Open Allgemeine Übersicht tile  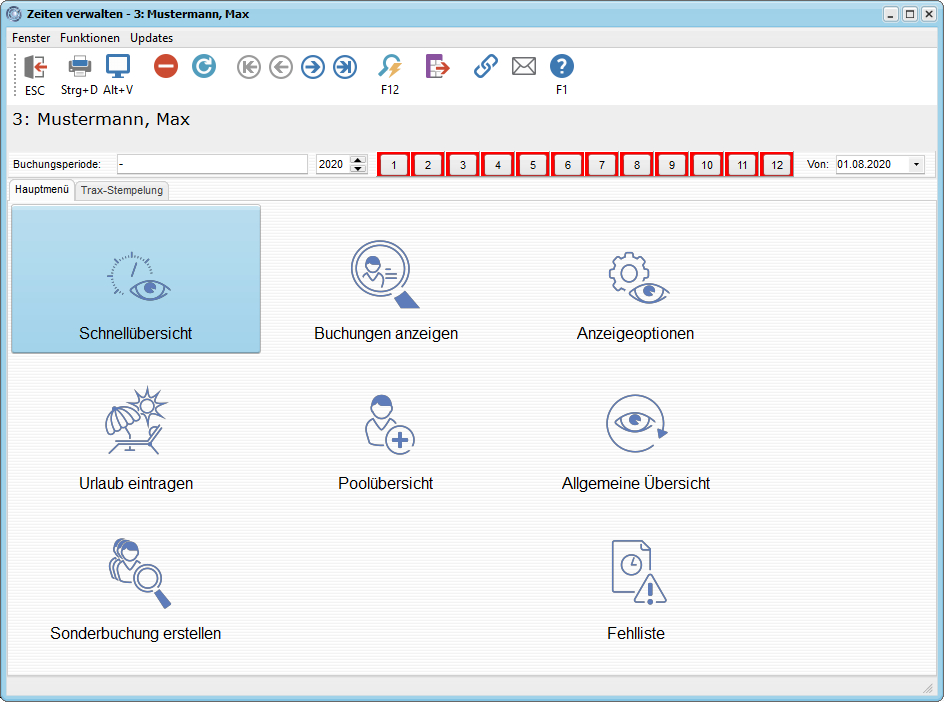point(636,443)
